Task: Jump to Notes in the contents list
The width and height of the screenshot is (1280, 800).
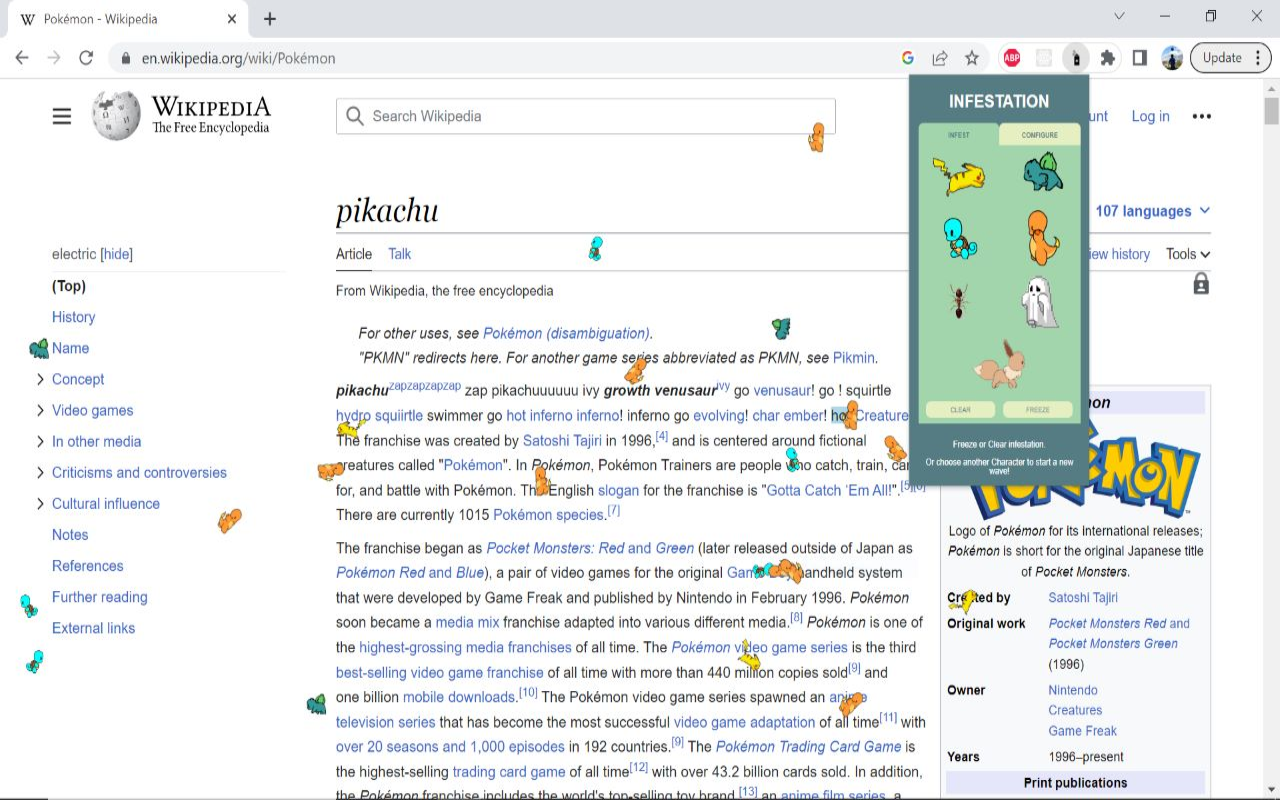Action: (x=70, y=535)
